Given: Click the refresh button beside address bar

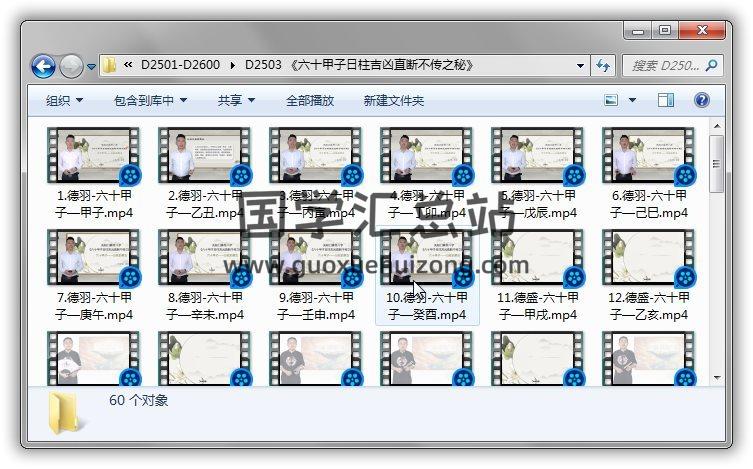Looking at the screenshot, I should [x=603, y=65].
